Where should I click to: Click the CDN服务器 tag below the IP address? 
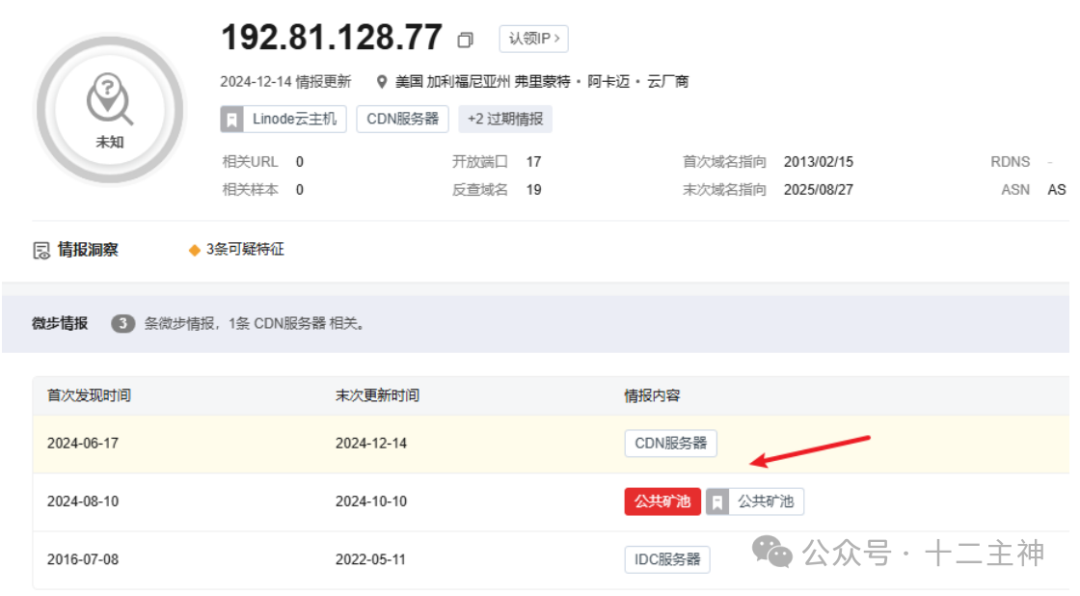(x=402, y=119)
